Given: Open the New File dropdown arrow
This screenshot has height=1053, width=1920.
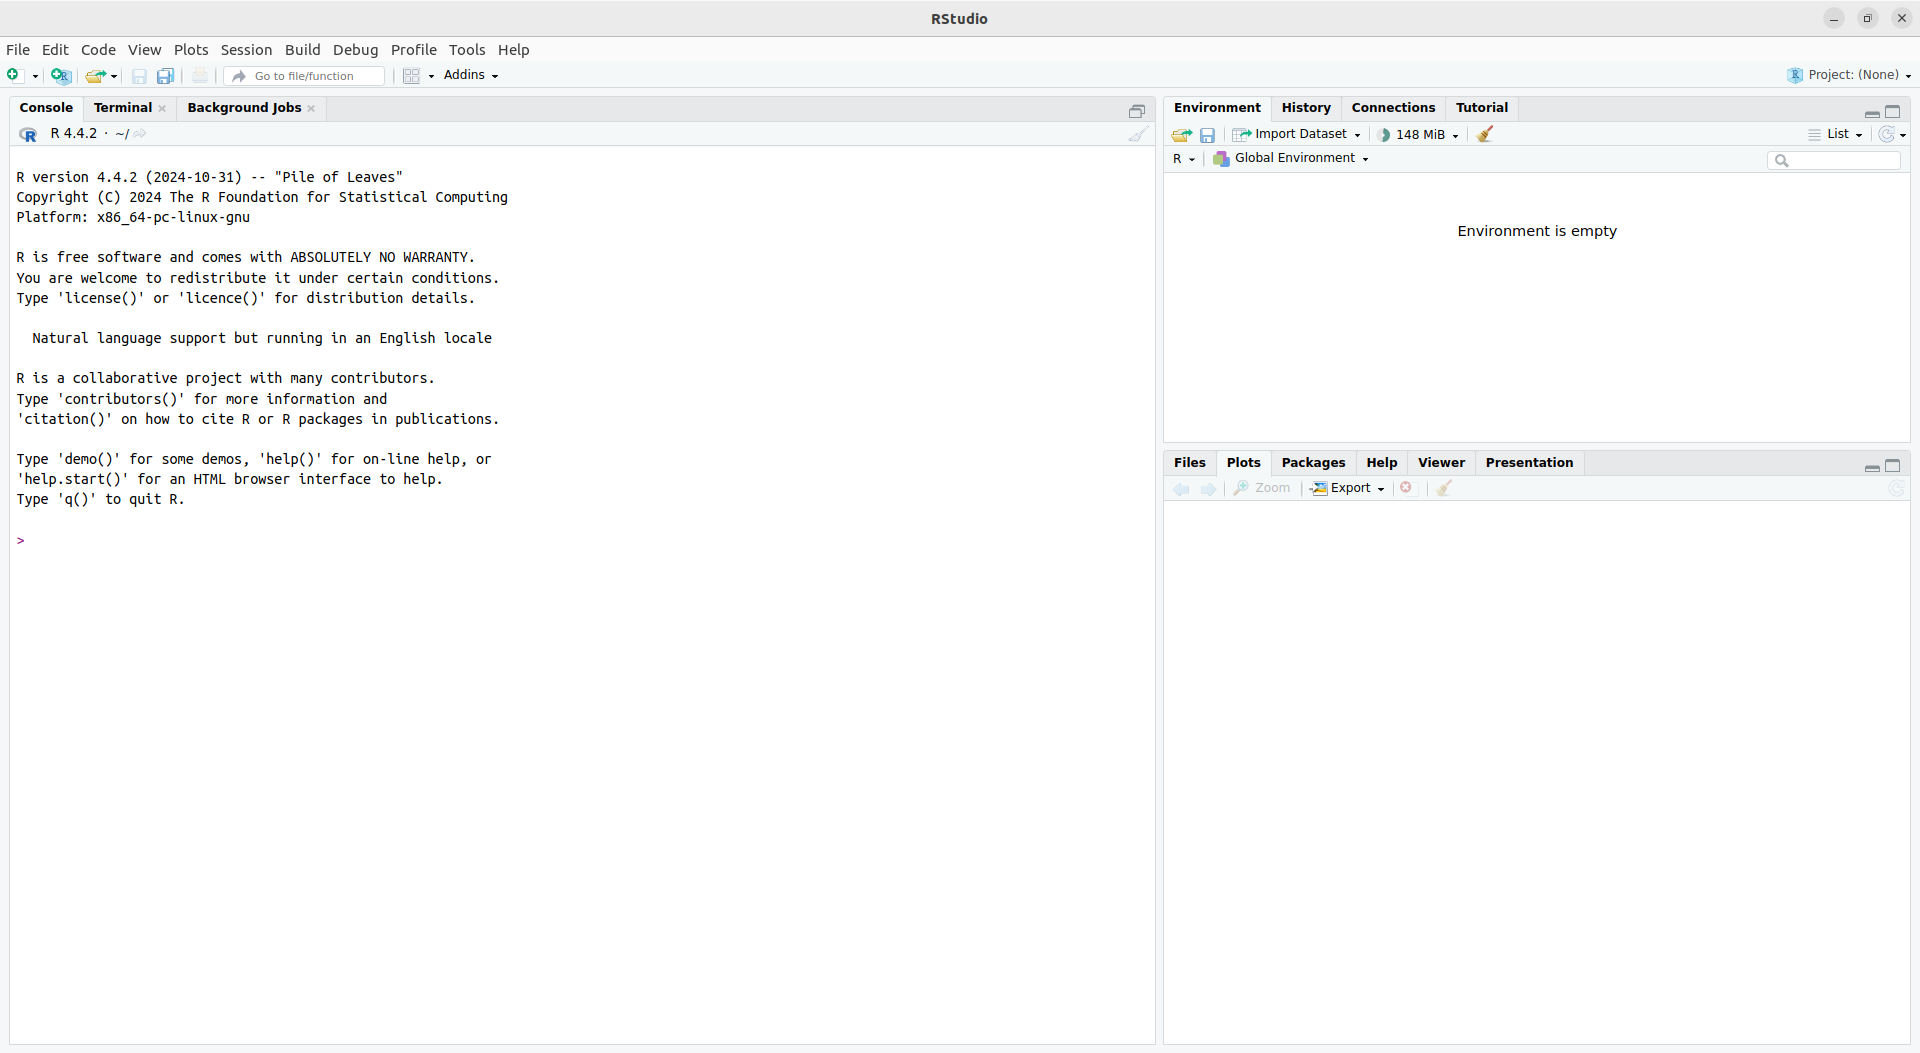Looking at the screenshot, I should pos(35,76).
